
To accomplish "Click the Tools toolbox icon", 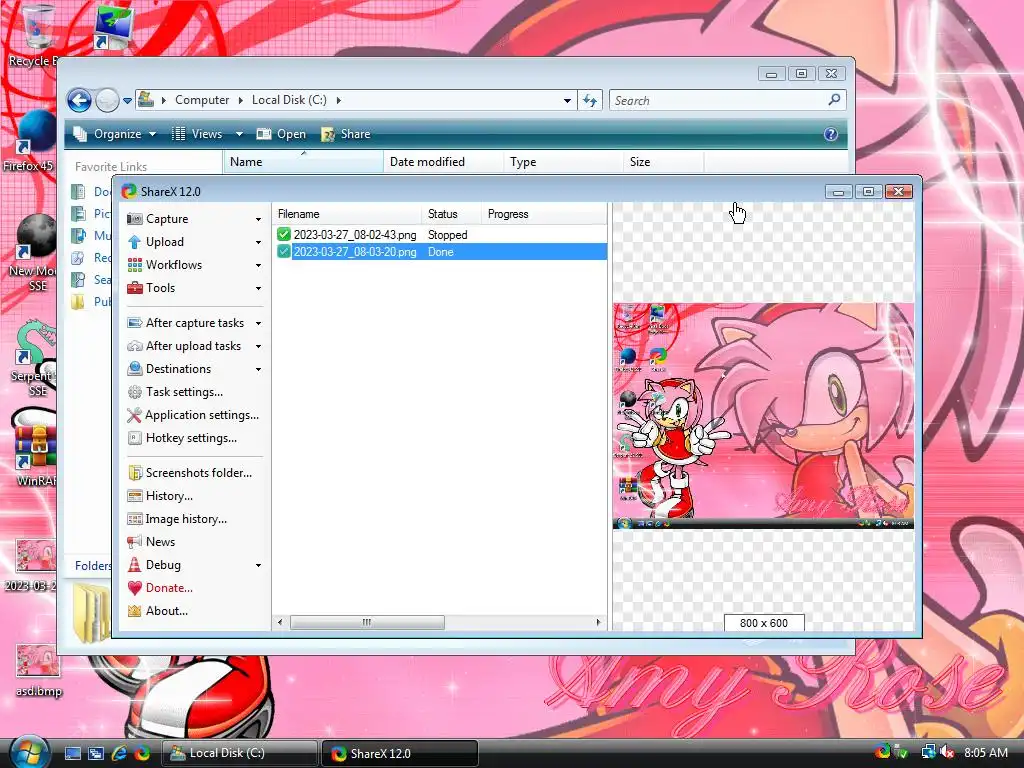I will [x=135, y=287].
